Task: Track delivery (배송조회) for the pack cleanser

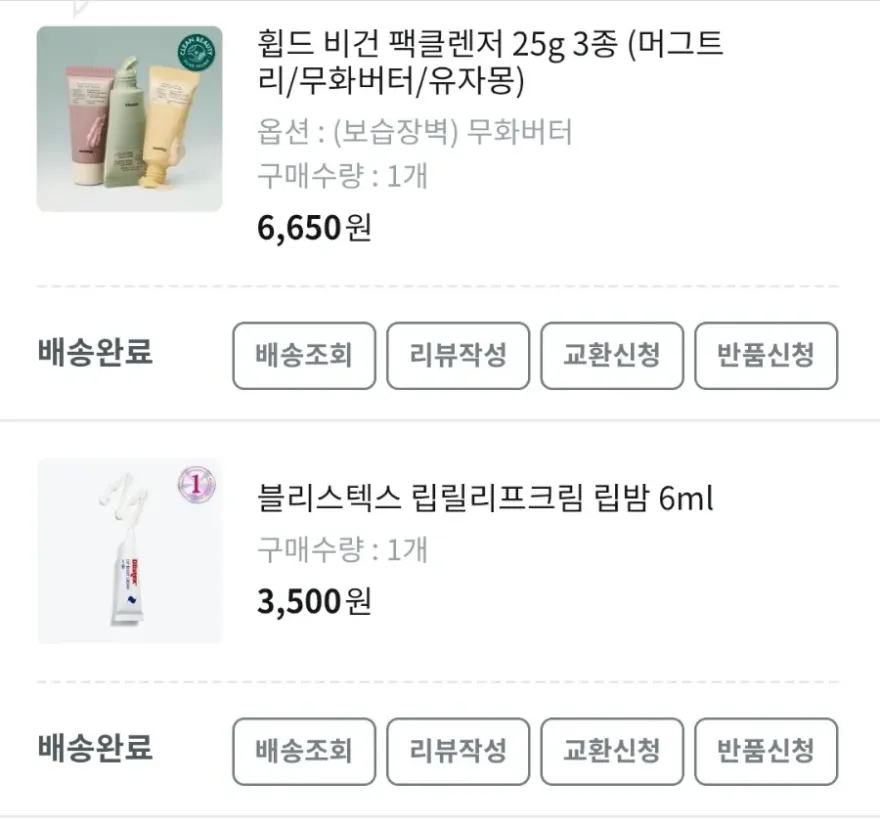Action: [x=304, y=356]
